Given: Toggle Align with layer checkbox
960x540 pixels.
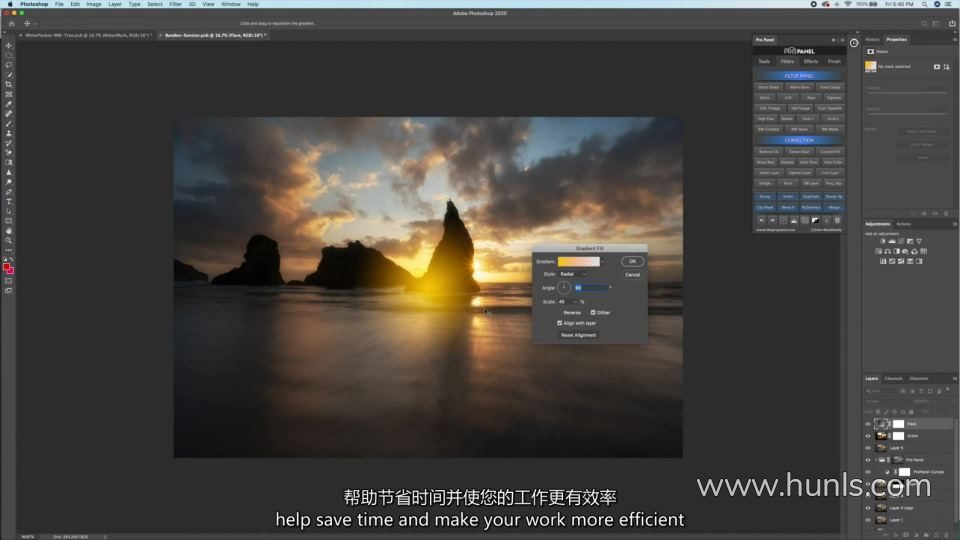Looking at the screenshot, I should coord(560,323).
